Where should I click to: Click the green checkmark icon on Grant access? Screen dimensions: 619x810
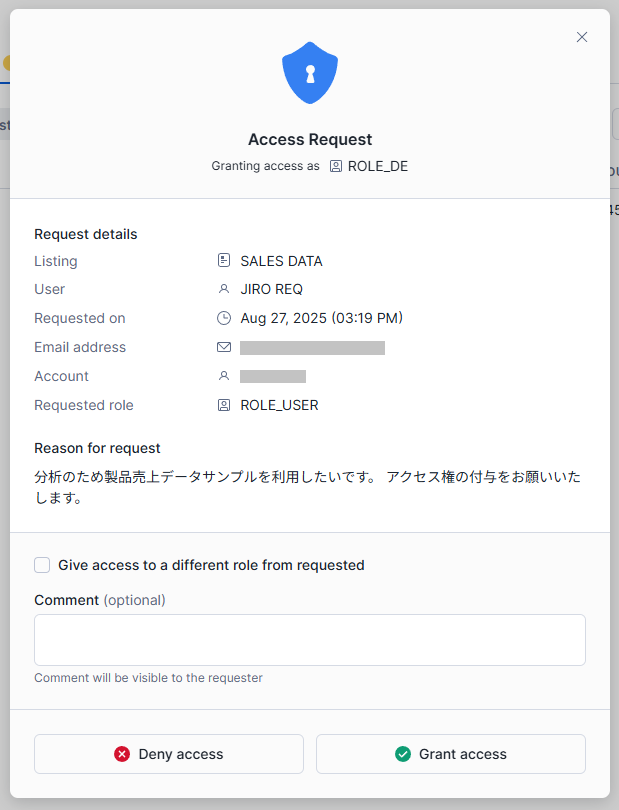point(403,754)
